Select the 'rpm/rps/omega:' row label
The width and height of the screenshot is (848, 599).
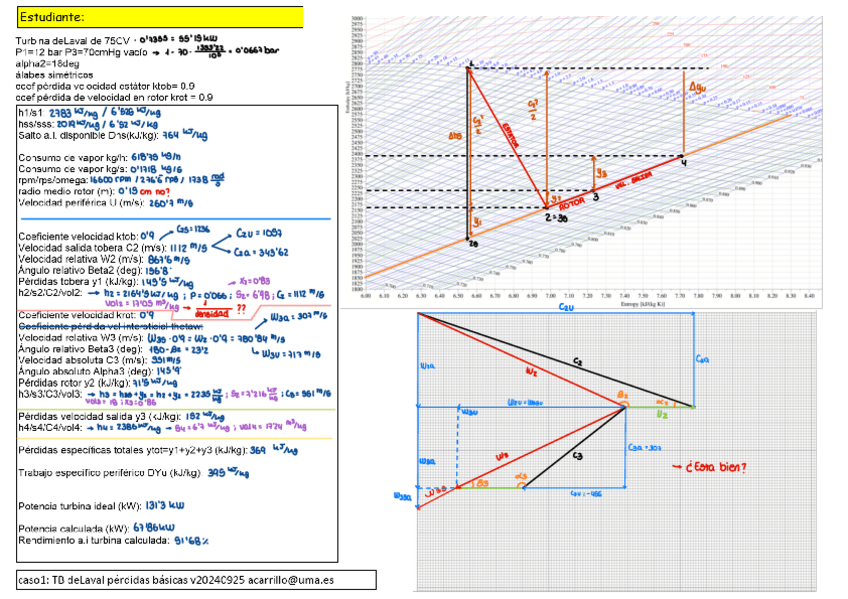(53, 181)
